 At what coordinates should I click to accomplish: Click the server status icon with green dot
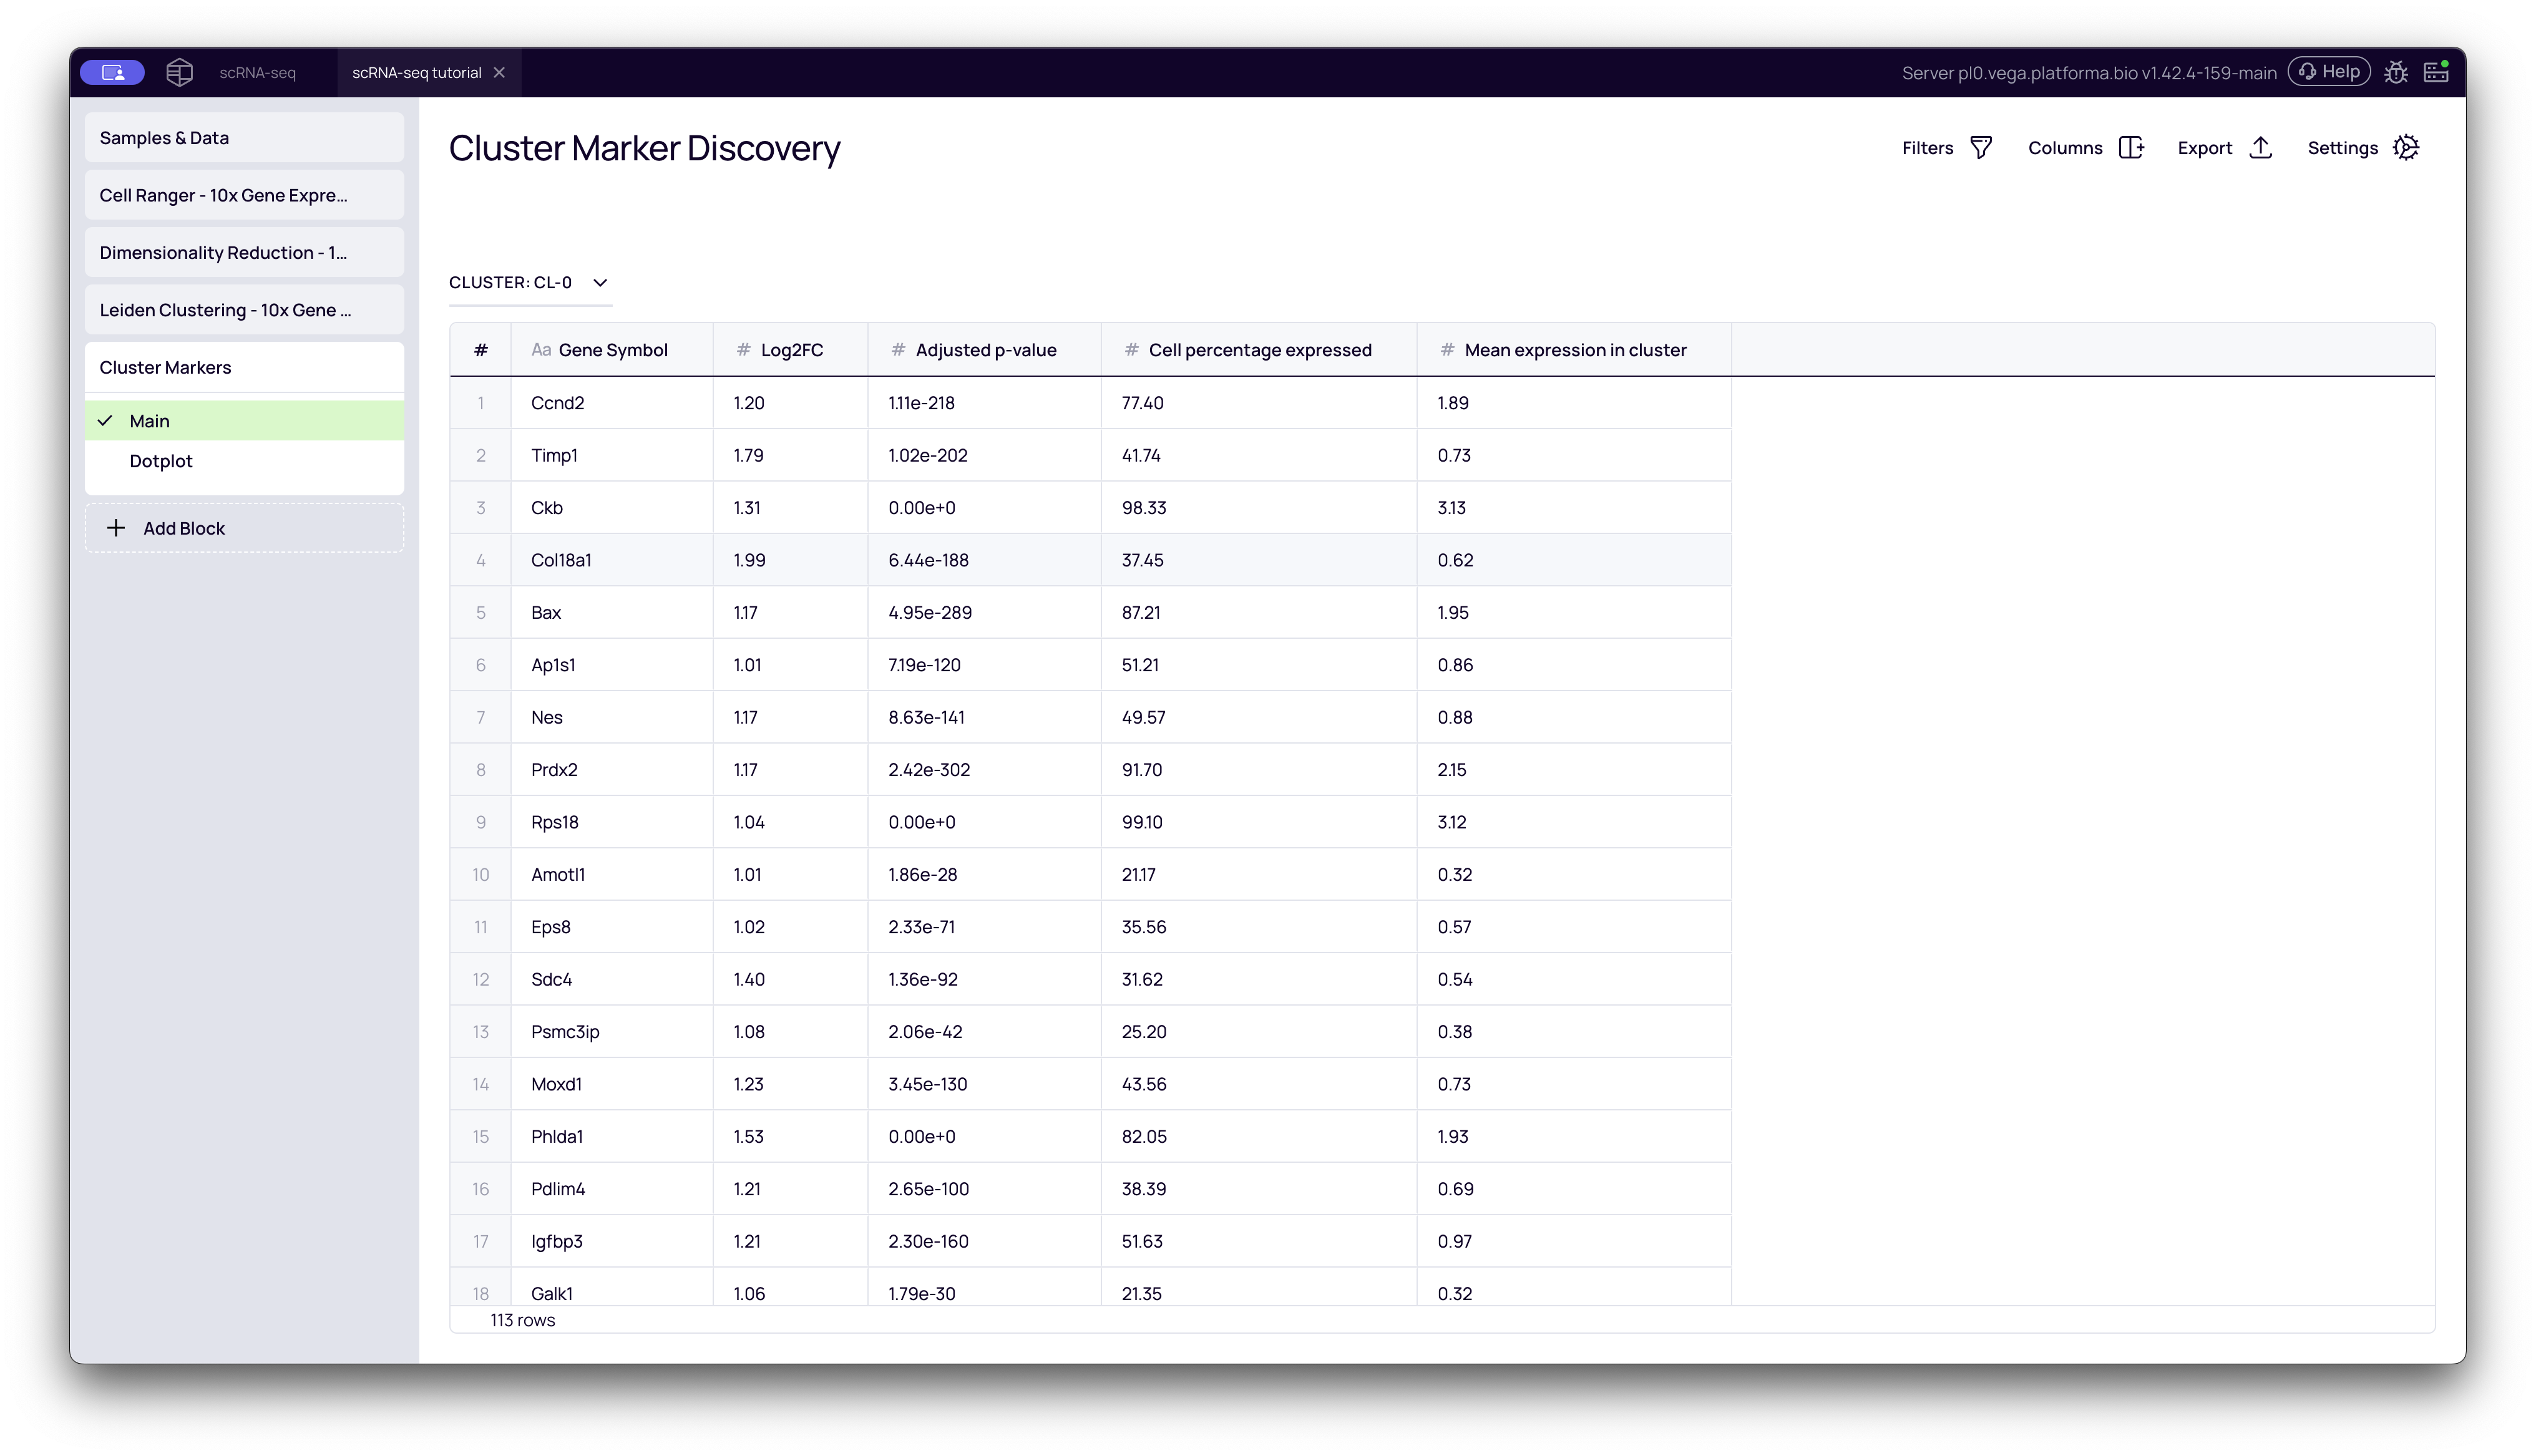[2437, 71]
